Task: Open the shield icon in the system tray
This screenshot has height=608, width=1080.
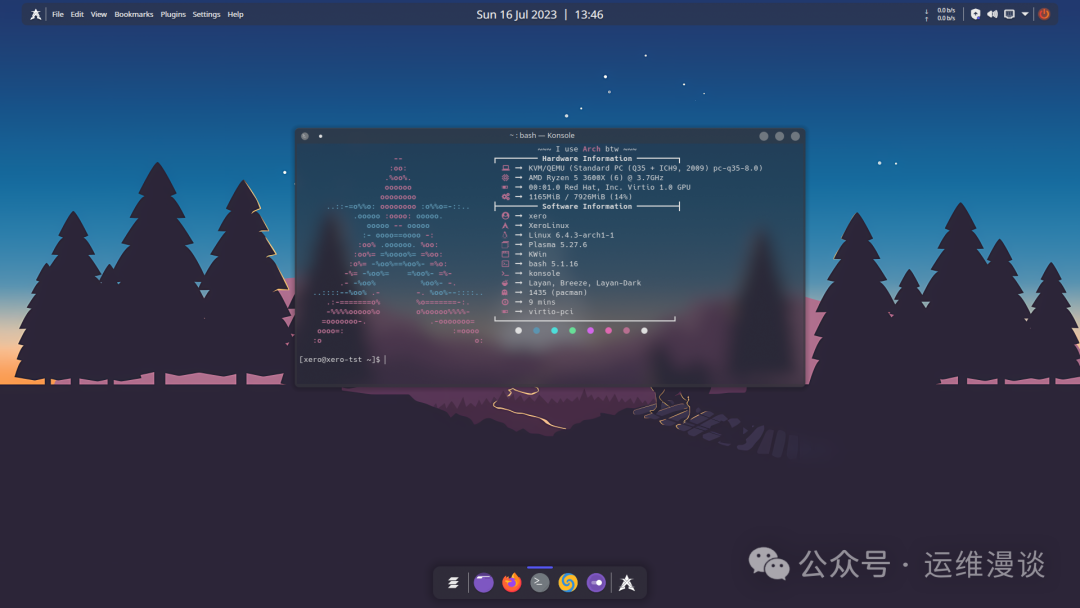Action: pos(975,13)
